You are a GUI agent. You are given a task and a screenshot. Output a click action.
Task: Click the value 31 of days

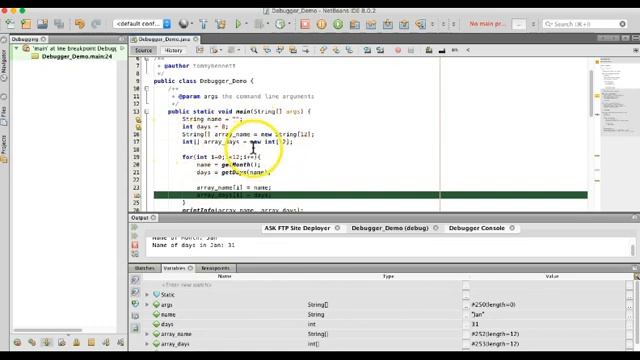click(475, 324)
